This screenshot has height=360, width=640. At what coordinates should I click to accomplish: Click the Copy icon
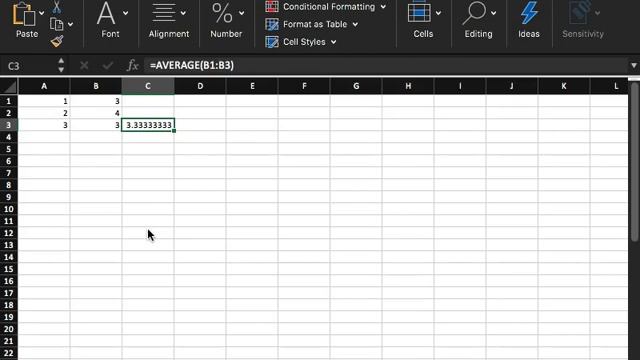tap(56, 24)
